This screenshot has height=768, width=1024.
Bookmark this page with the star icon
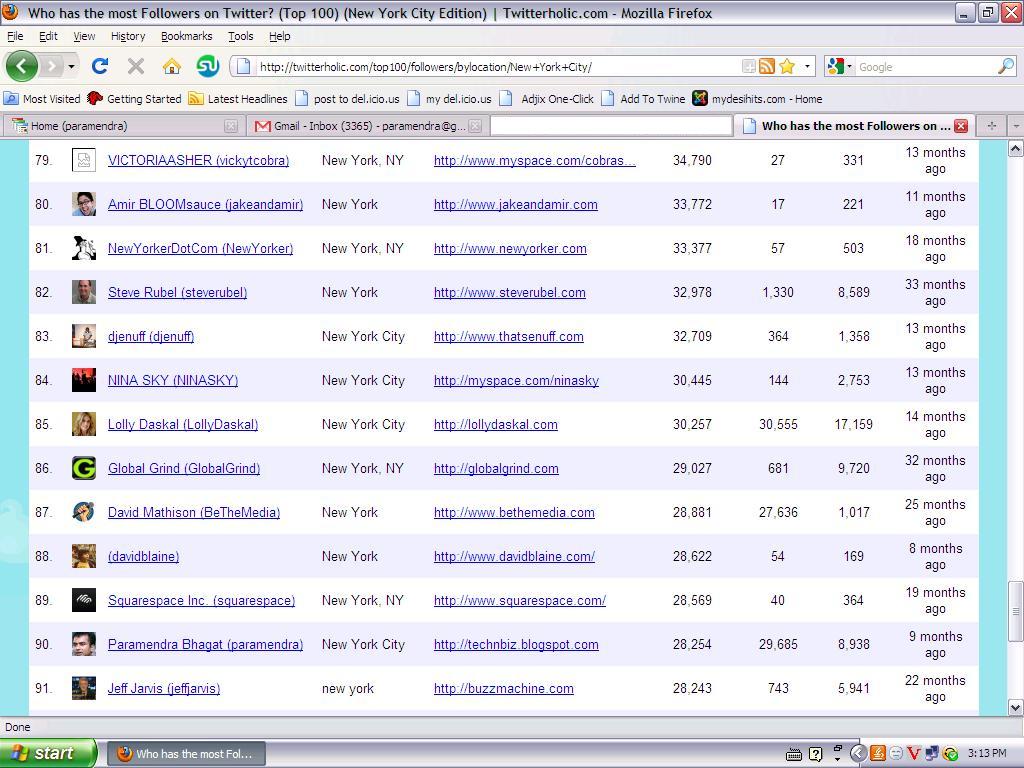(787, 66)
